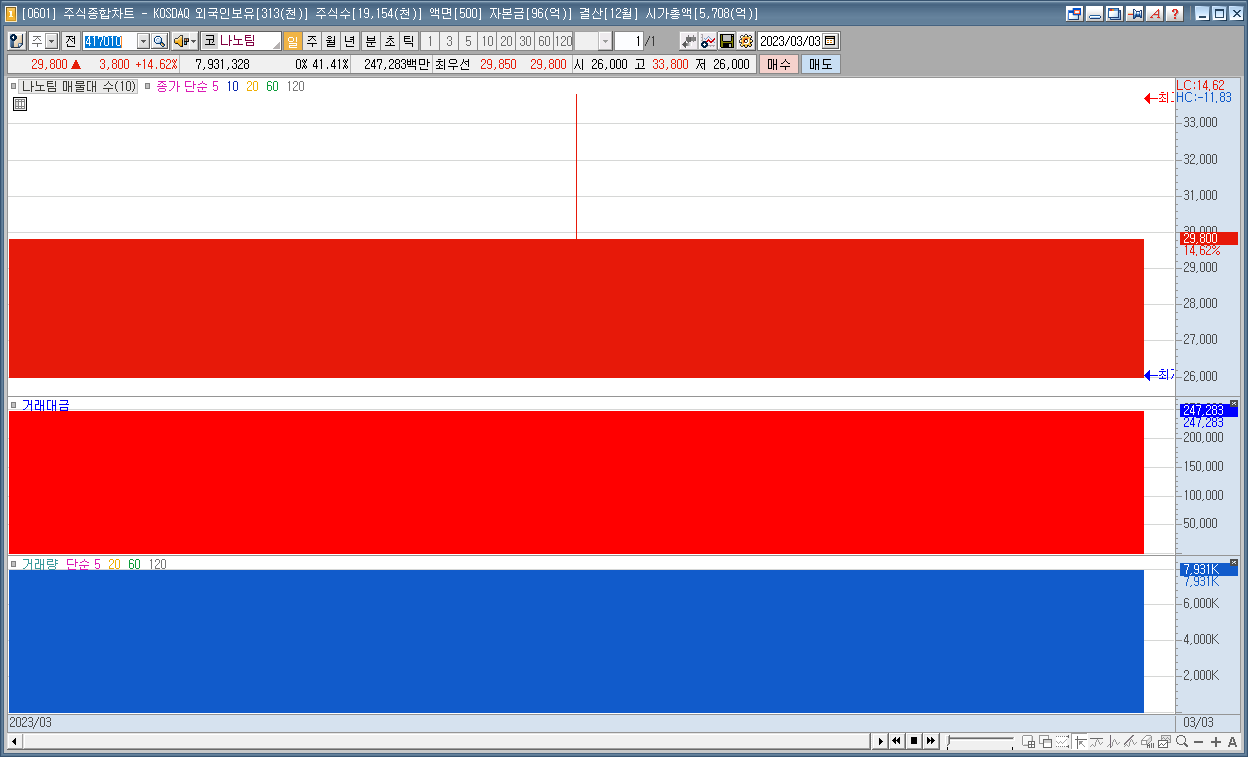Toggle the 전 button in toolbar
The height and width of the screenshot is (757, 1248).
70,41
